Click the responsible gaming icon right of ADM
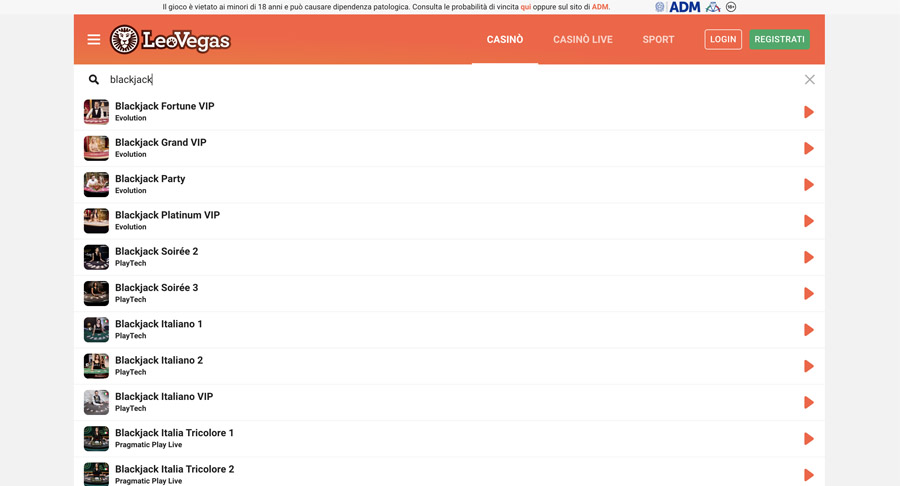The image size is (900, 486). [x=713, y=7]
